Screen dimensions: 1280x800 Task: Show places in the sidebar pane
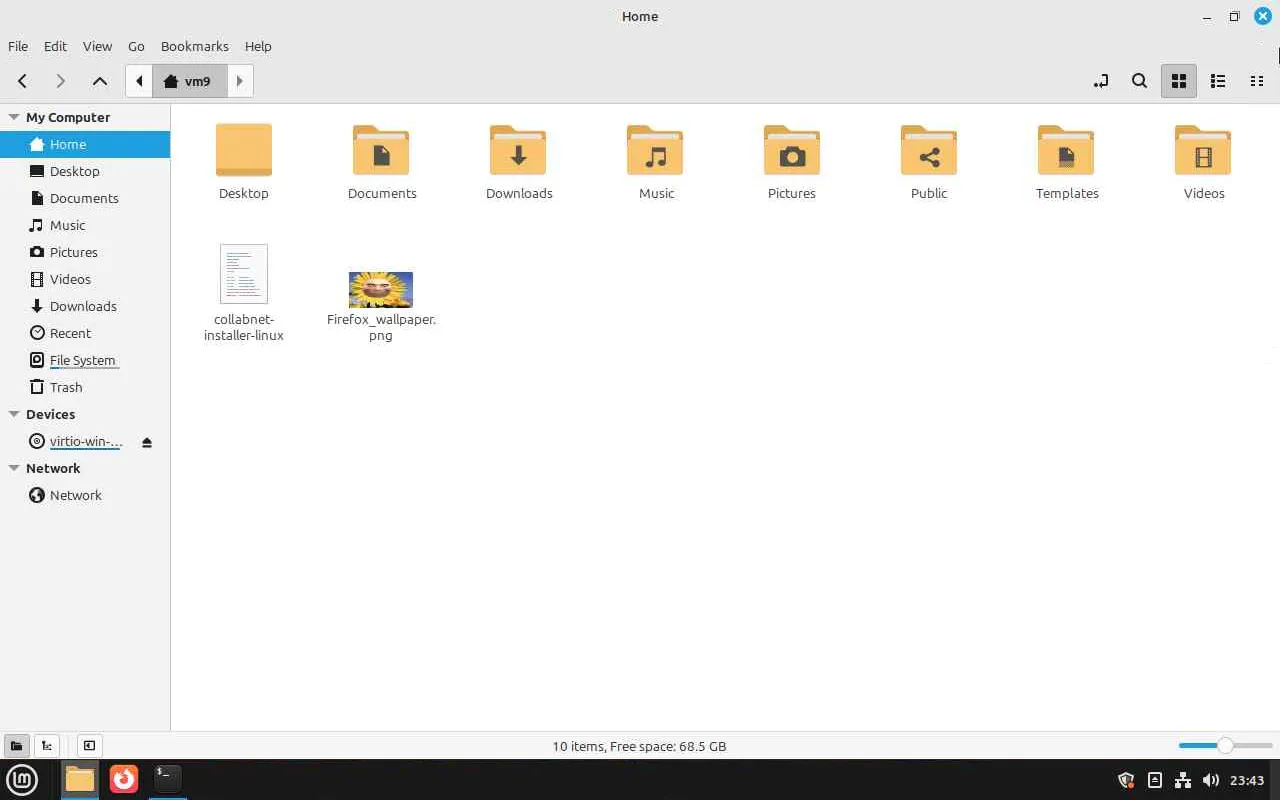tap(16, 745)
